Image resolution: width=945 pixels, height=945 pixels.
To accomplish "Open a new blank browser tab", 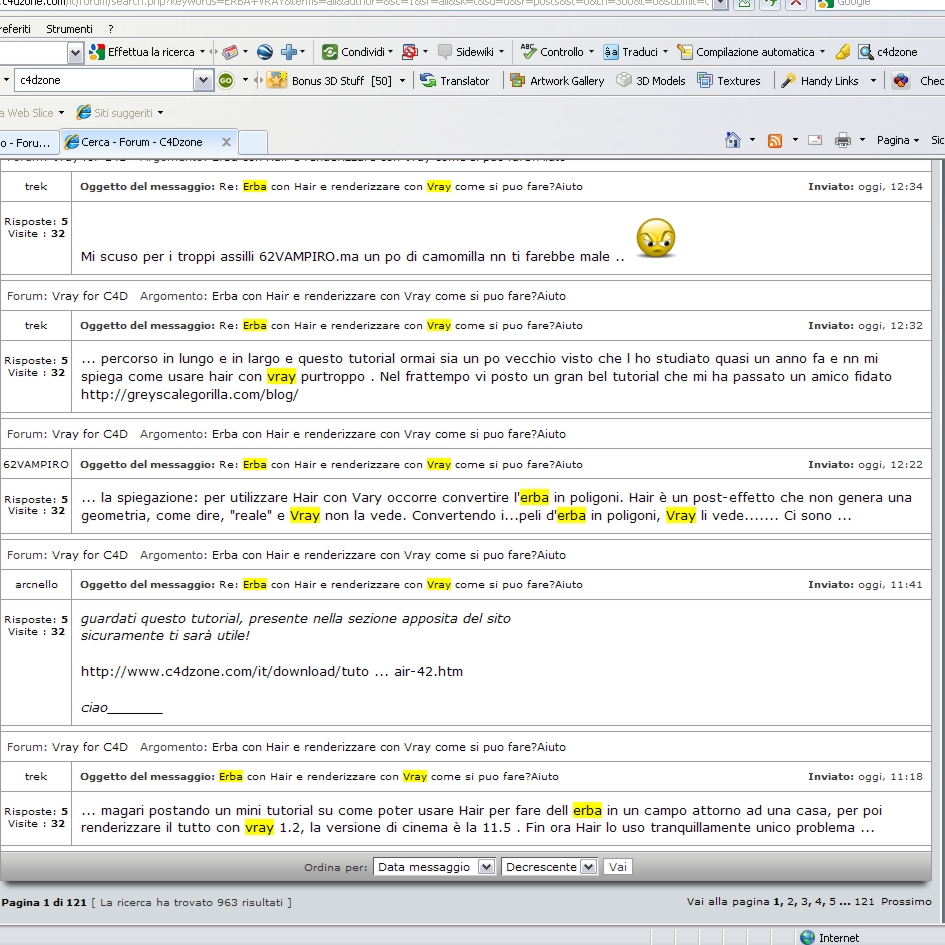I will (x=253, y=143).
